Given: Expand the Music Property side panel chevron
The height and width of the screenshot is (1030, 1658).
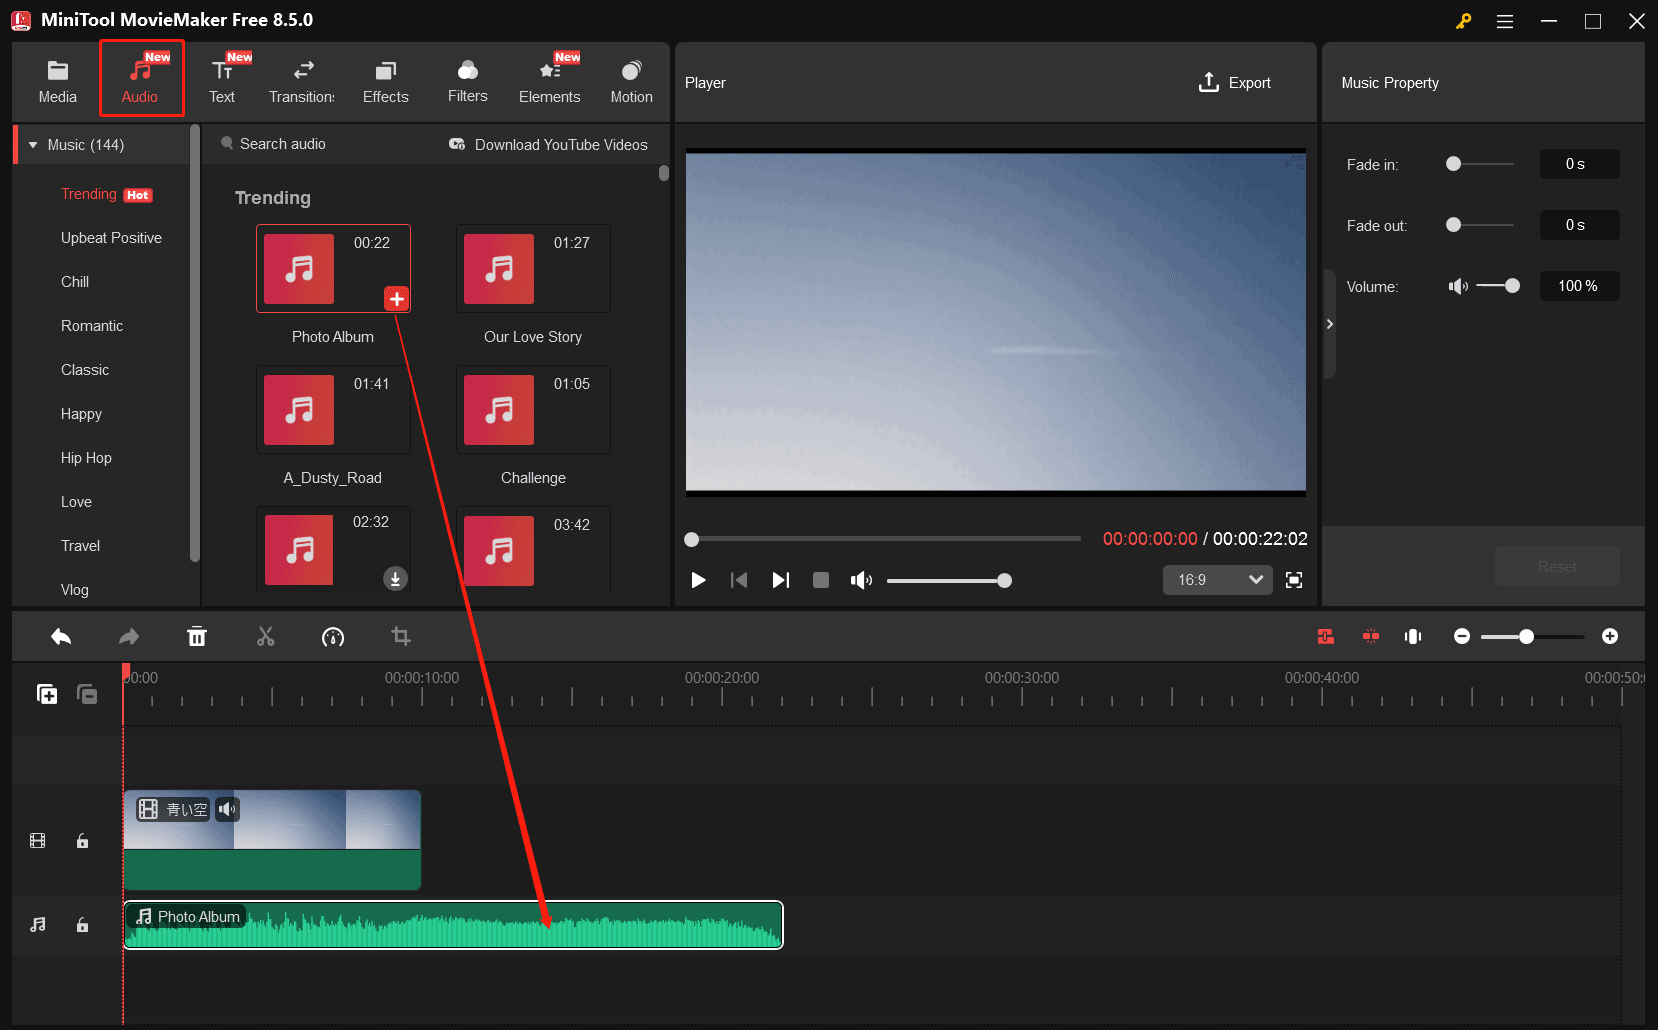Looking at the screenshot, I should click(x=1330, y=324).
